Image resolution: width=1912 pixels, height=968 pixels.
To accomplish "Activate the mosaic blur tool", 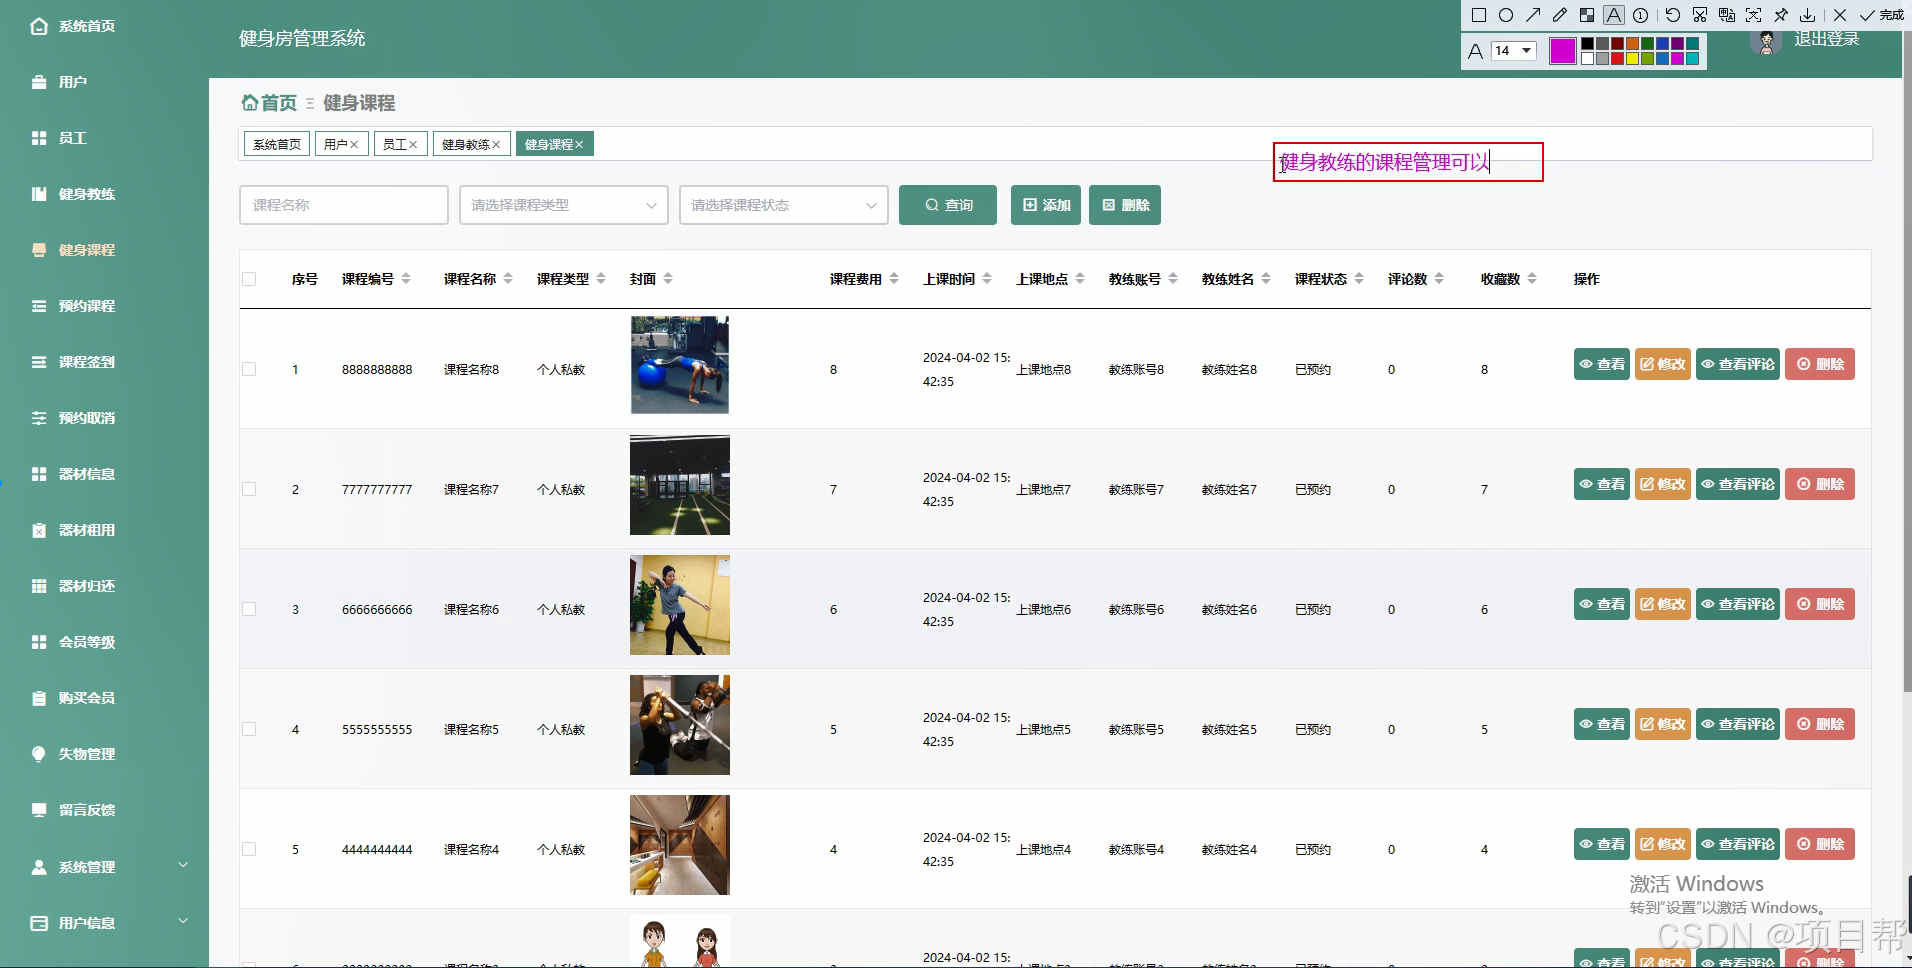I will (1587, 15).
